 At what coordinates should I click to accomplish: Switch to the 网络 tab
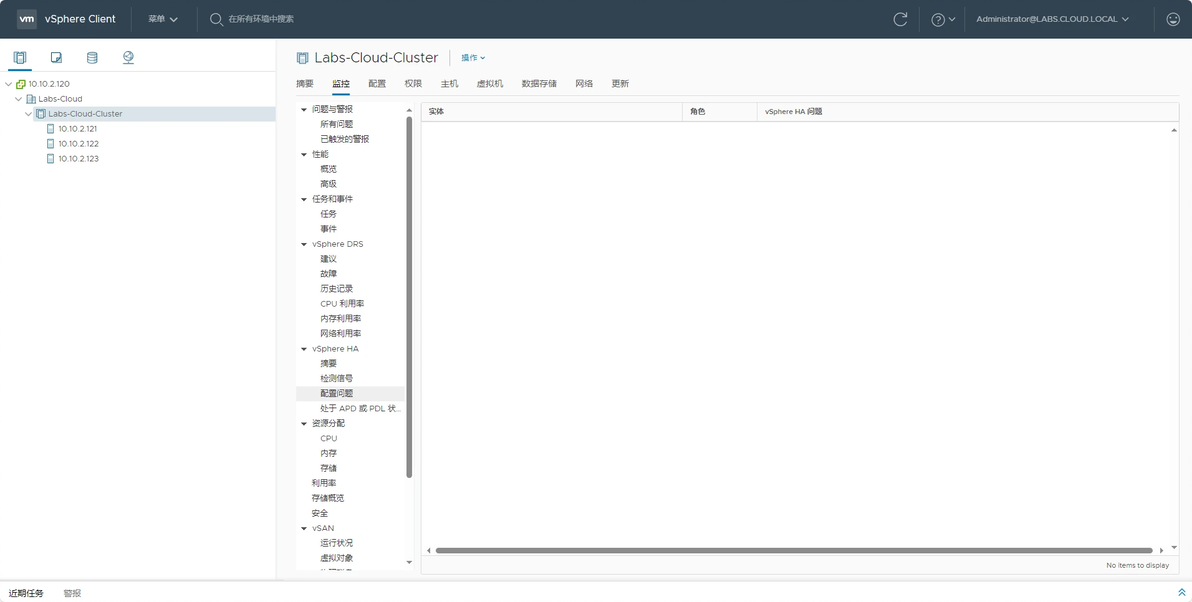[584, 84]
